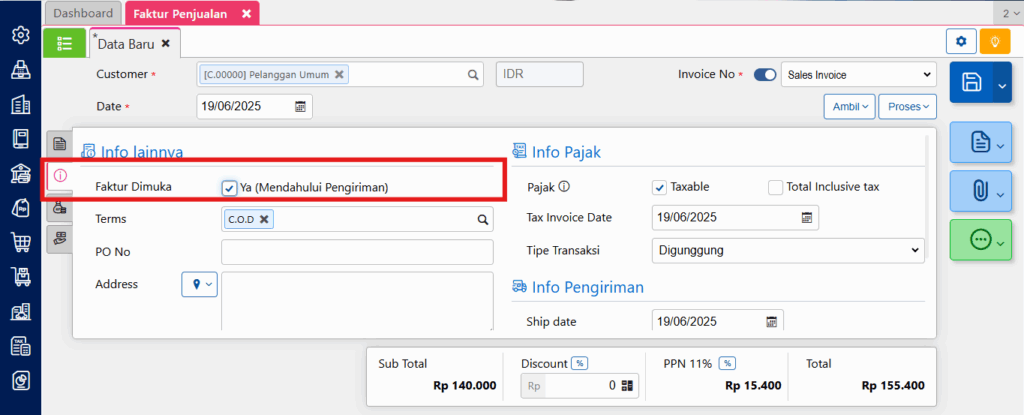The width and height of the screenshot is (1024, 415).
Task: Click the orange lightbulb tips button
Action: 995,41
